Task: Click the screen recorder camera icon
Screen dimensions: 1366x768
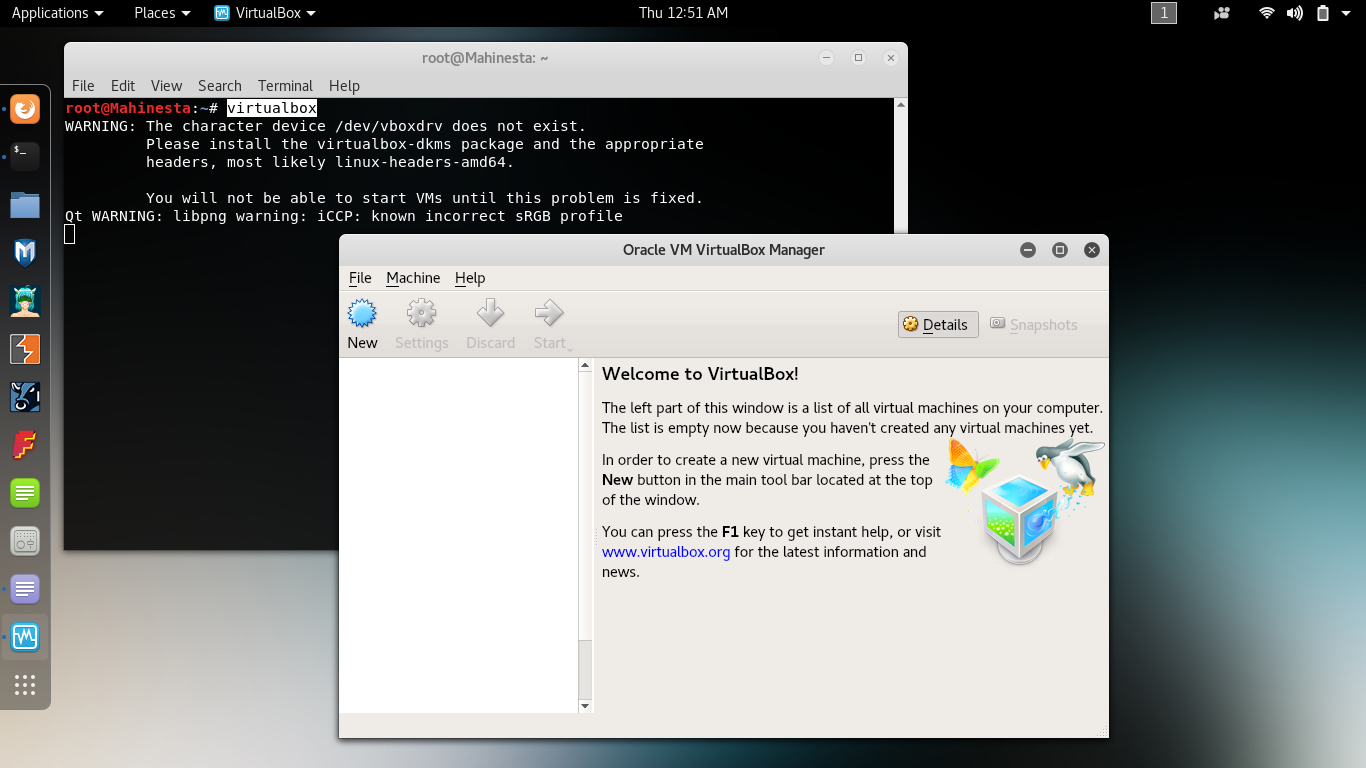Action: point(1221,13)
